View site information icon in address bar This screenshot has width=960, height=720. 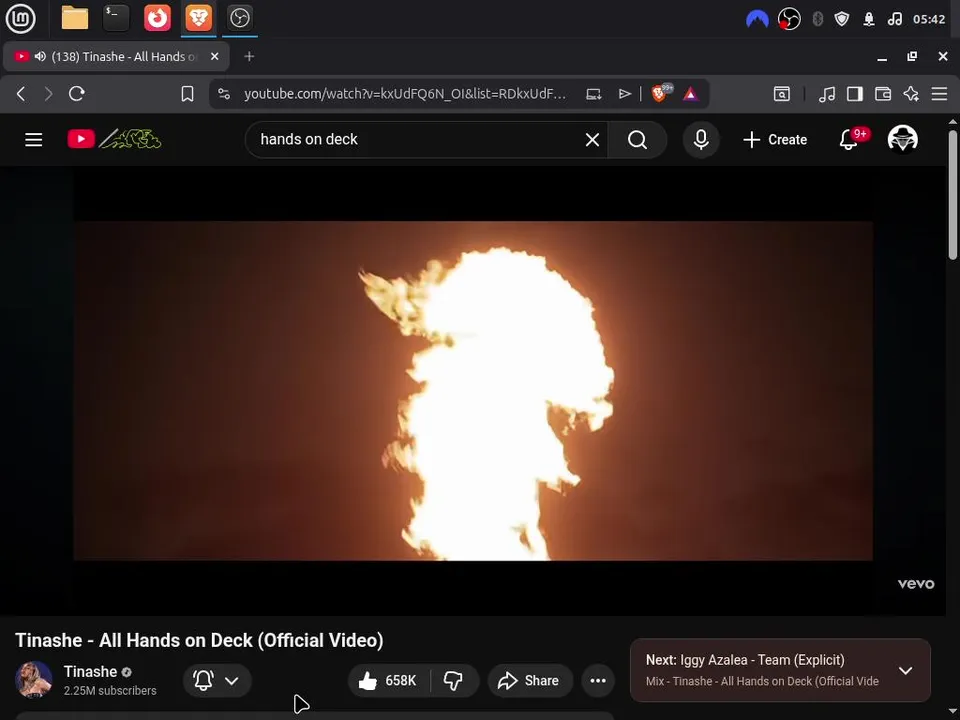pyautogui.click(x=224, y=94)
